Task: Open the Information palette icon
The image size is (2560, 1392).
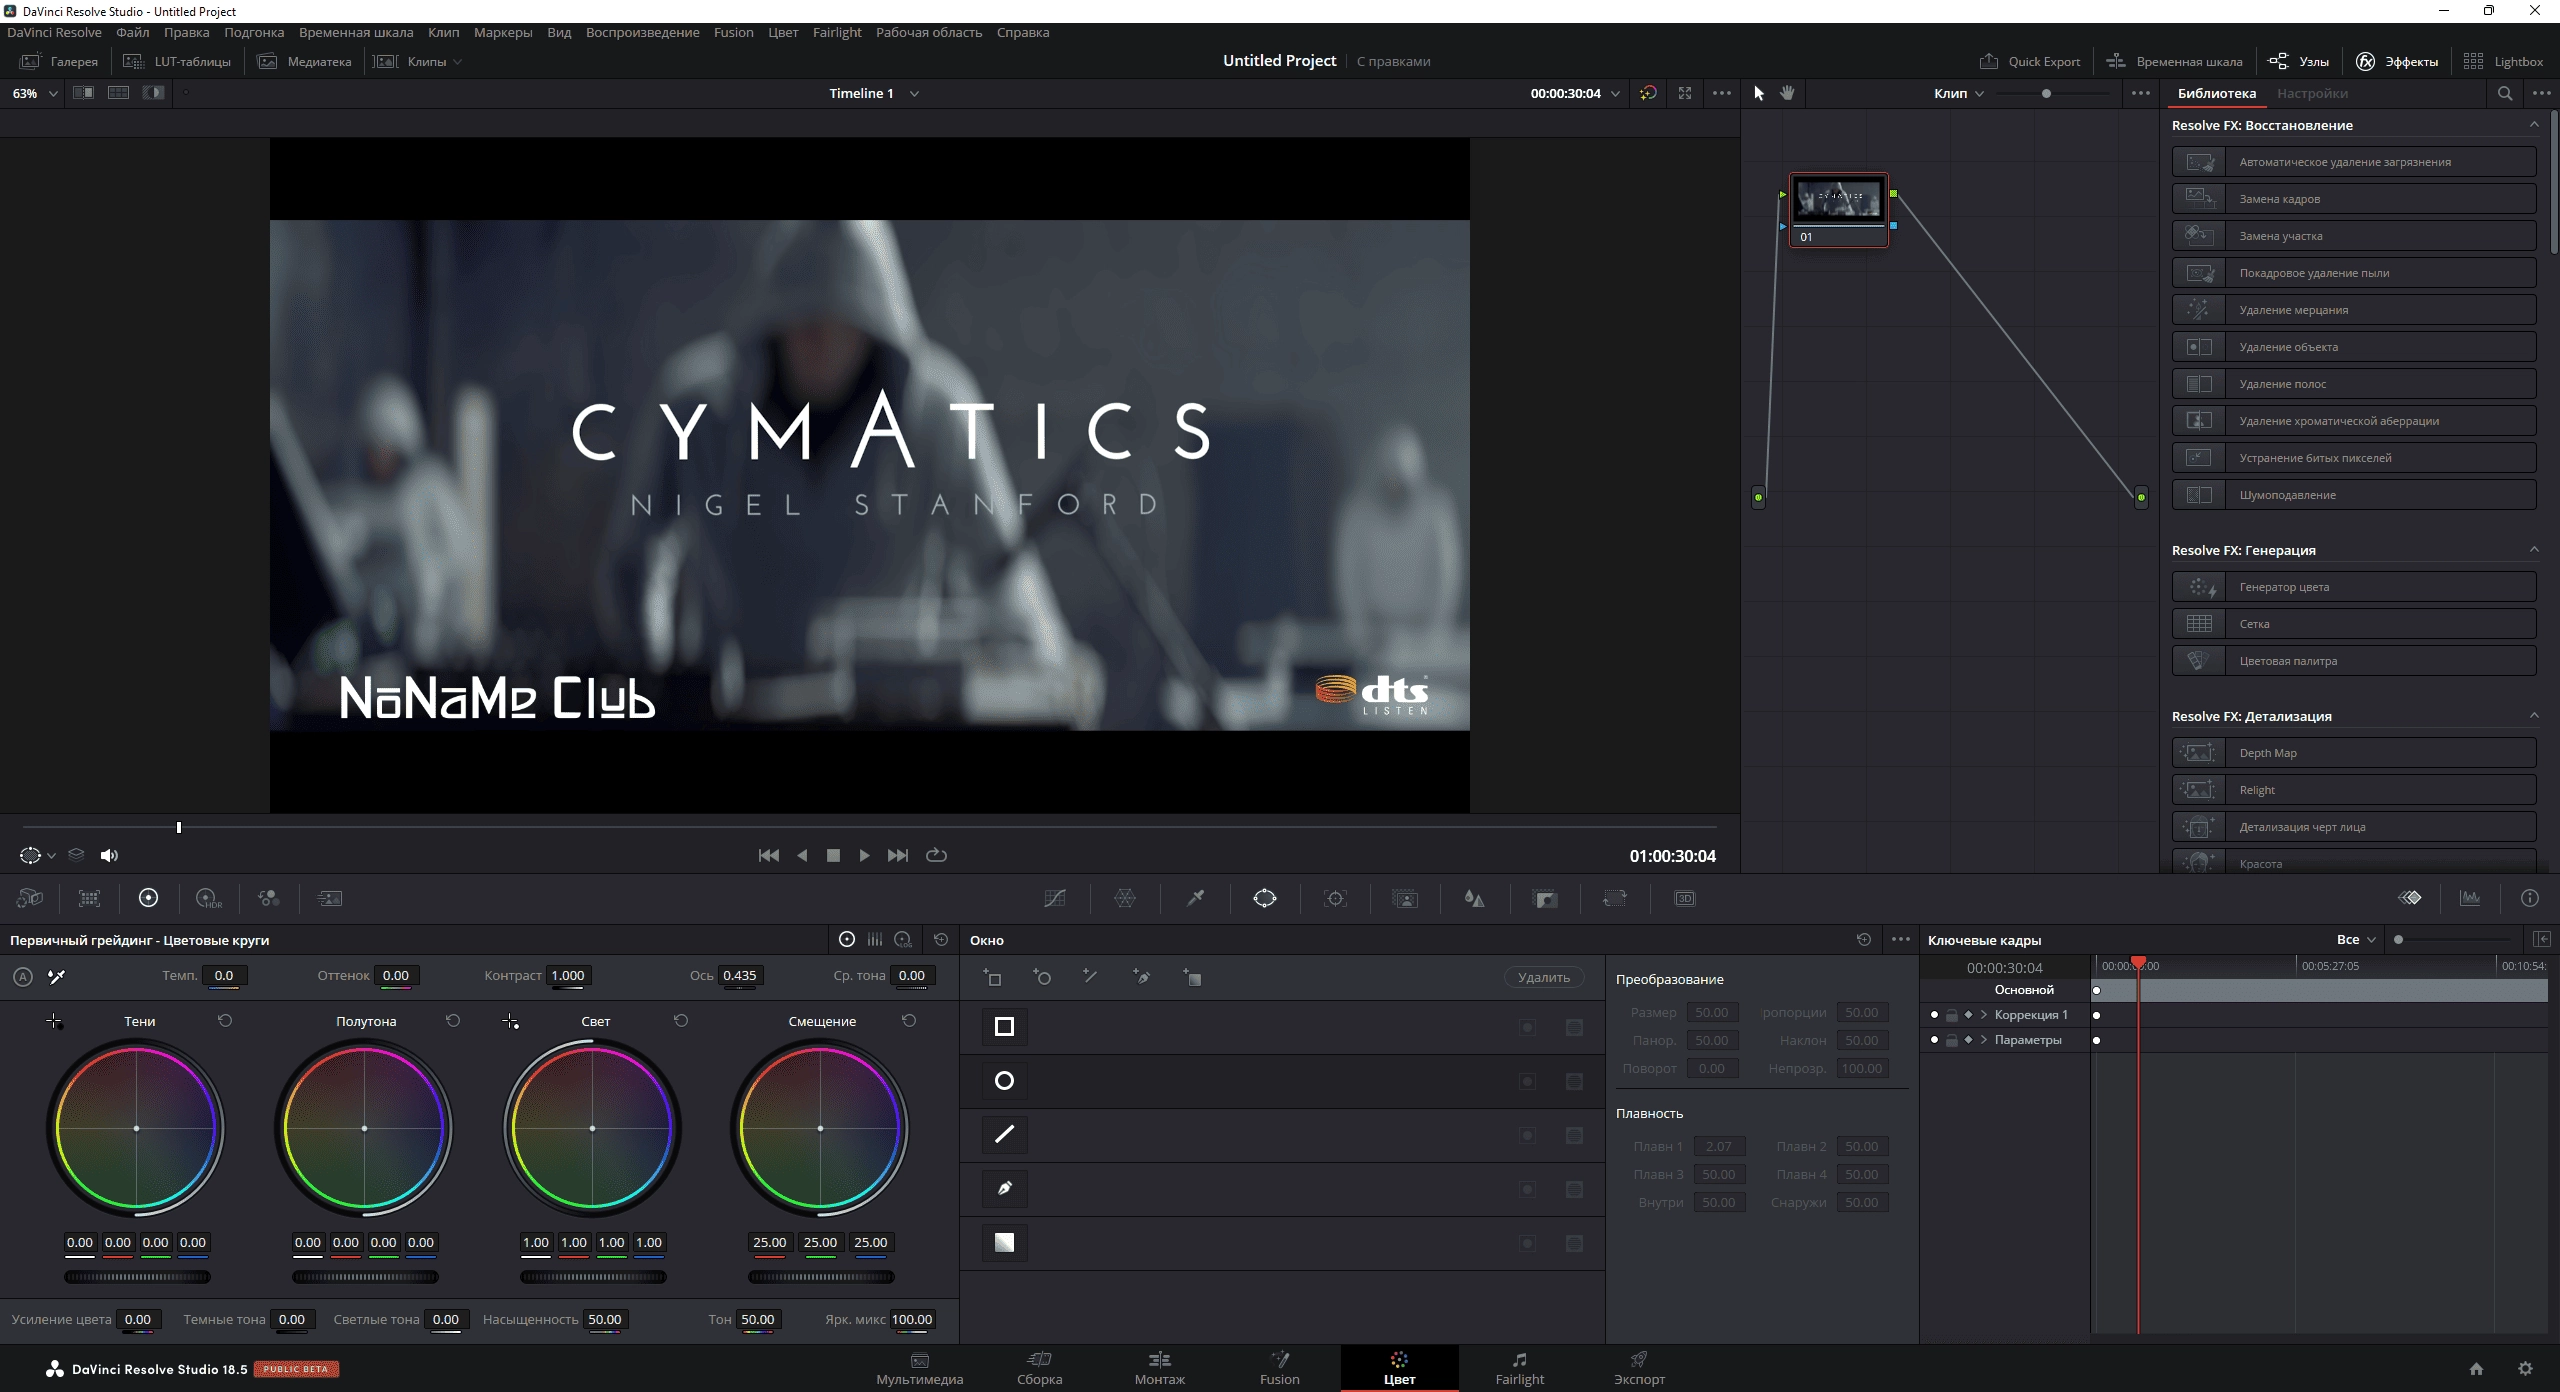Action: click(x=2530, y=898)
